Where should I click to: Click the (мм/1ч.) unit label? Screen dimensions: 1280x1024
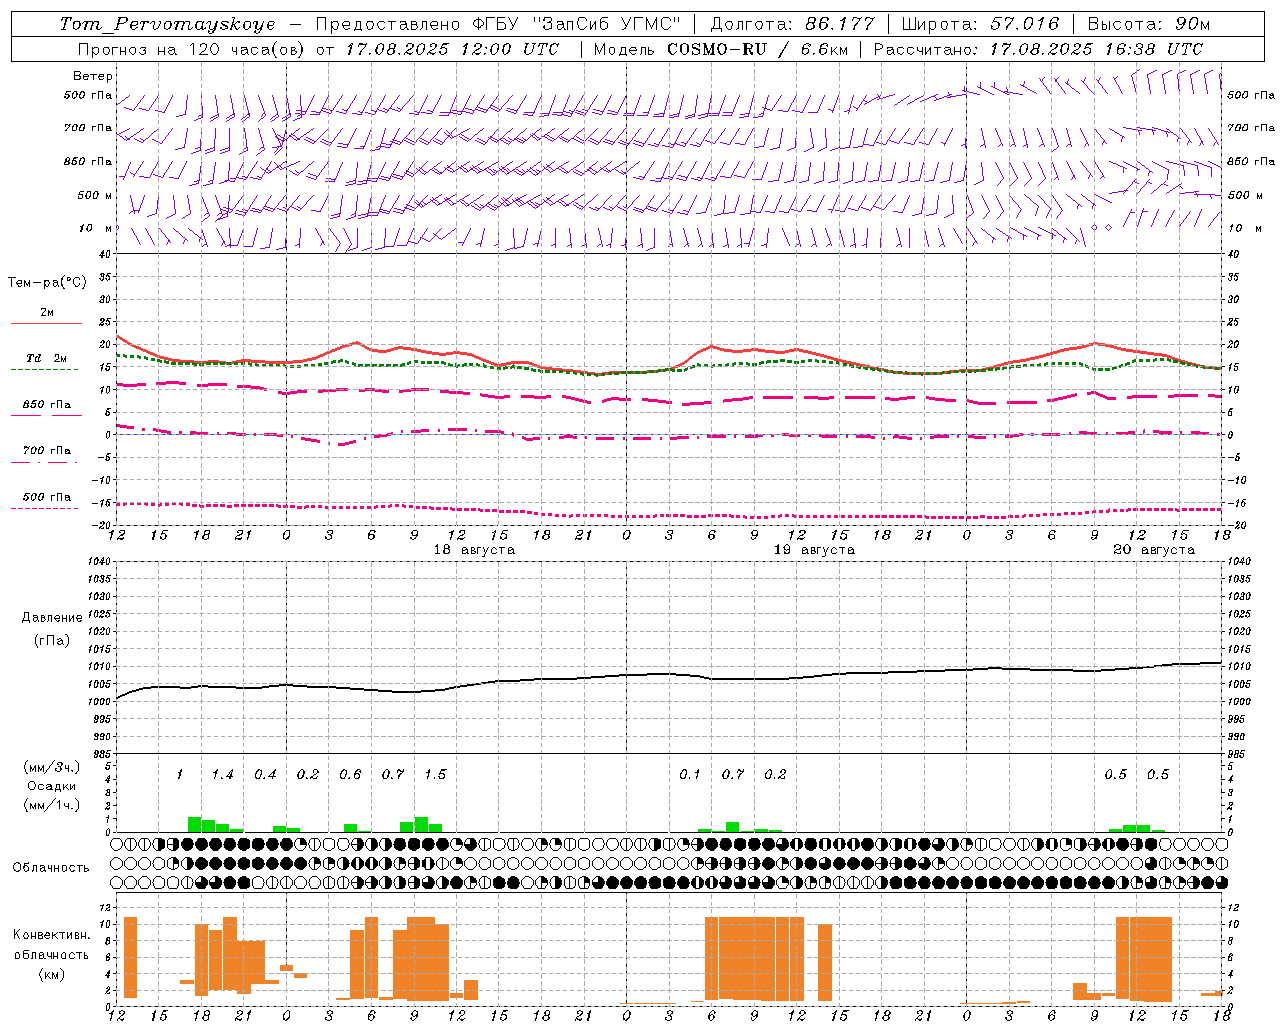tap(51, 805)
